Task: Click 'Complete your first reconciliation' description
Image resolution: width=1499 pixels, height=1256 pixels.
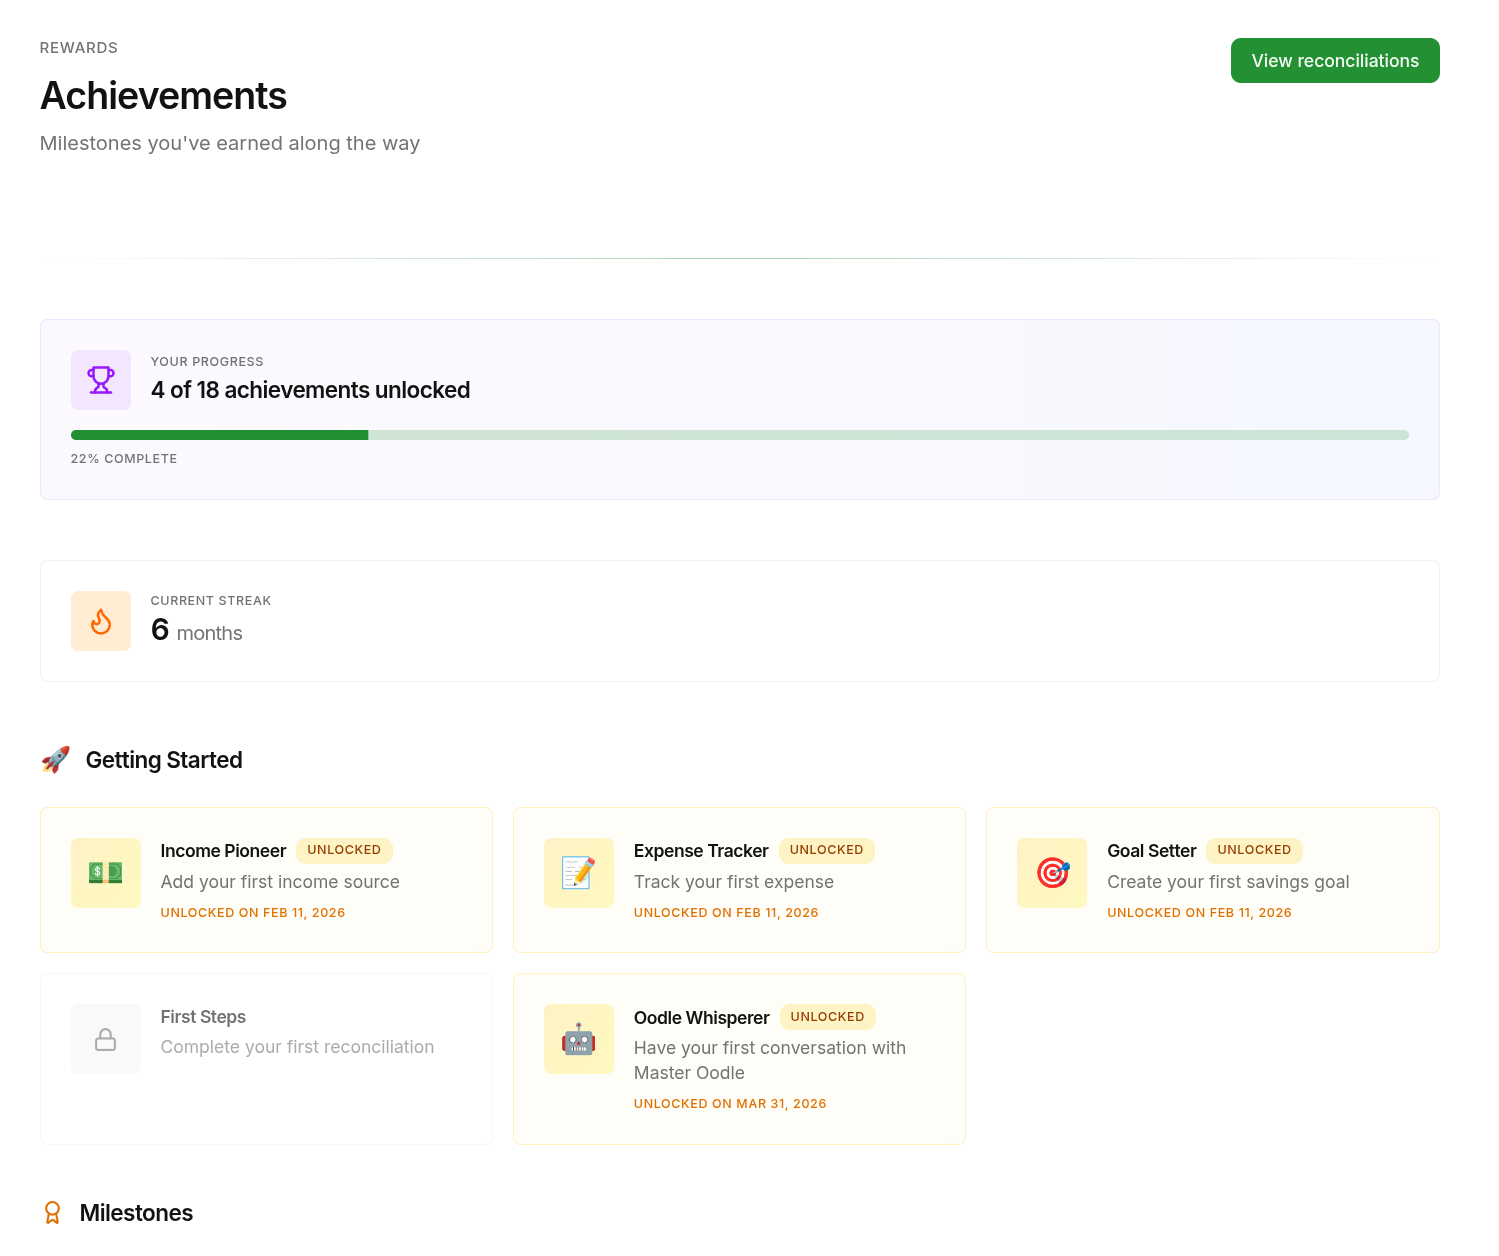Action: (x=297, y=1047)
